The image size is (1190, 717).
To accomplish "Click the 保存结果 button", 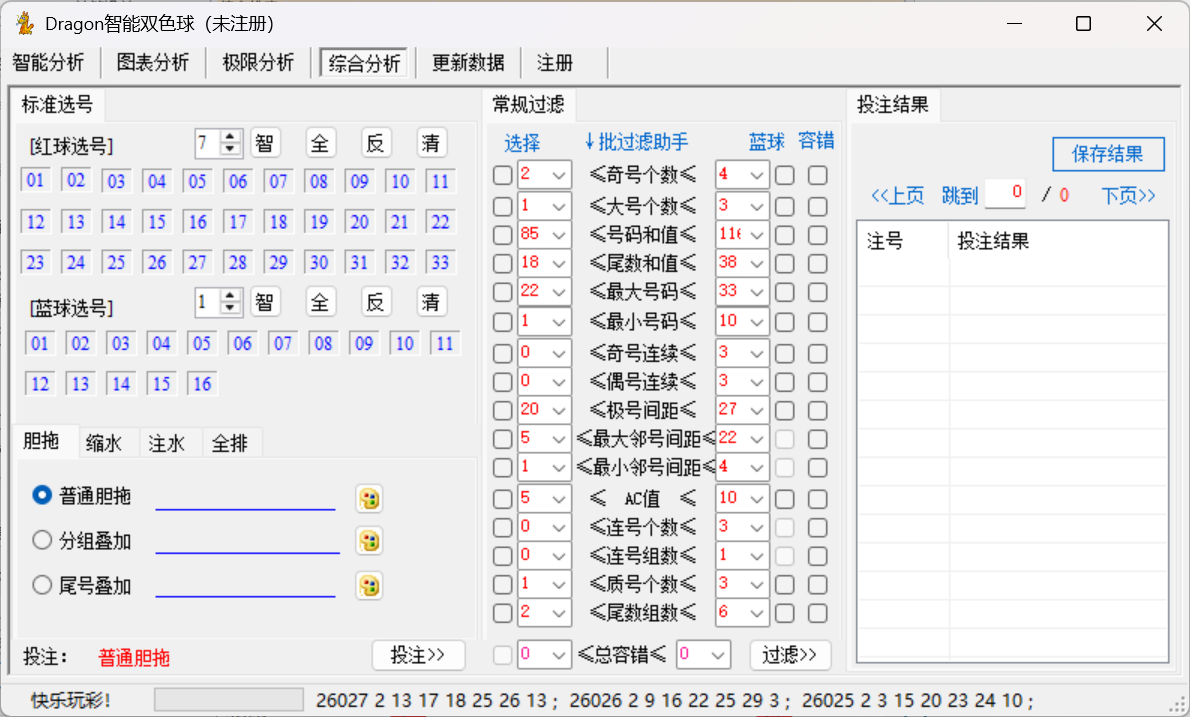I will coord(1108,154).
